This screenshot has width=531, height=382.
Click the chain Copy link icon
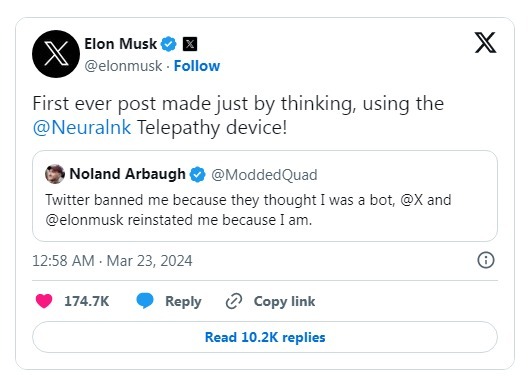[x=234, y=301]
